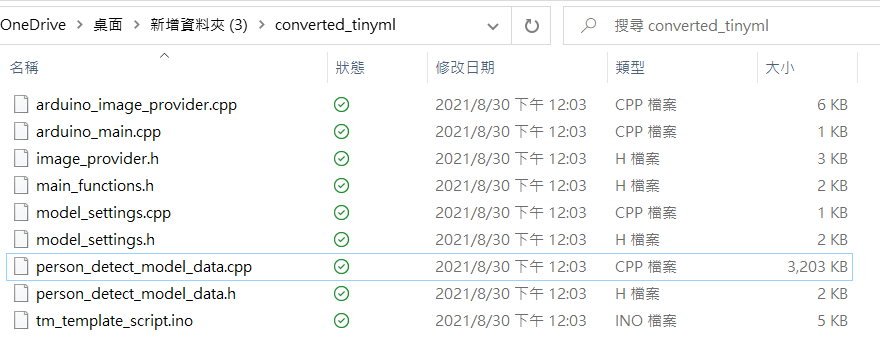Select the arduino_main.cpp file icon

21,131
